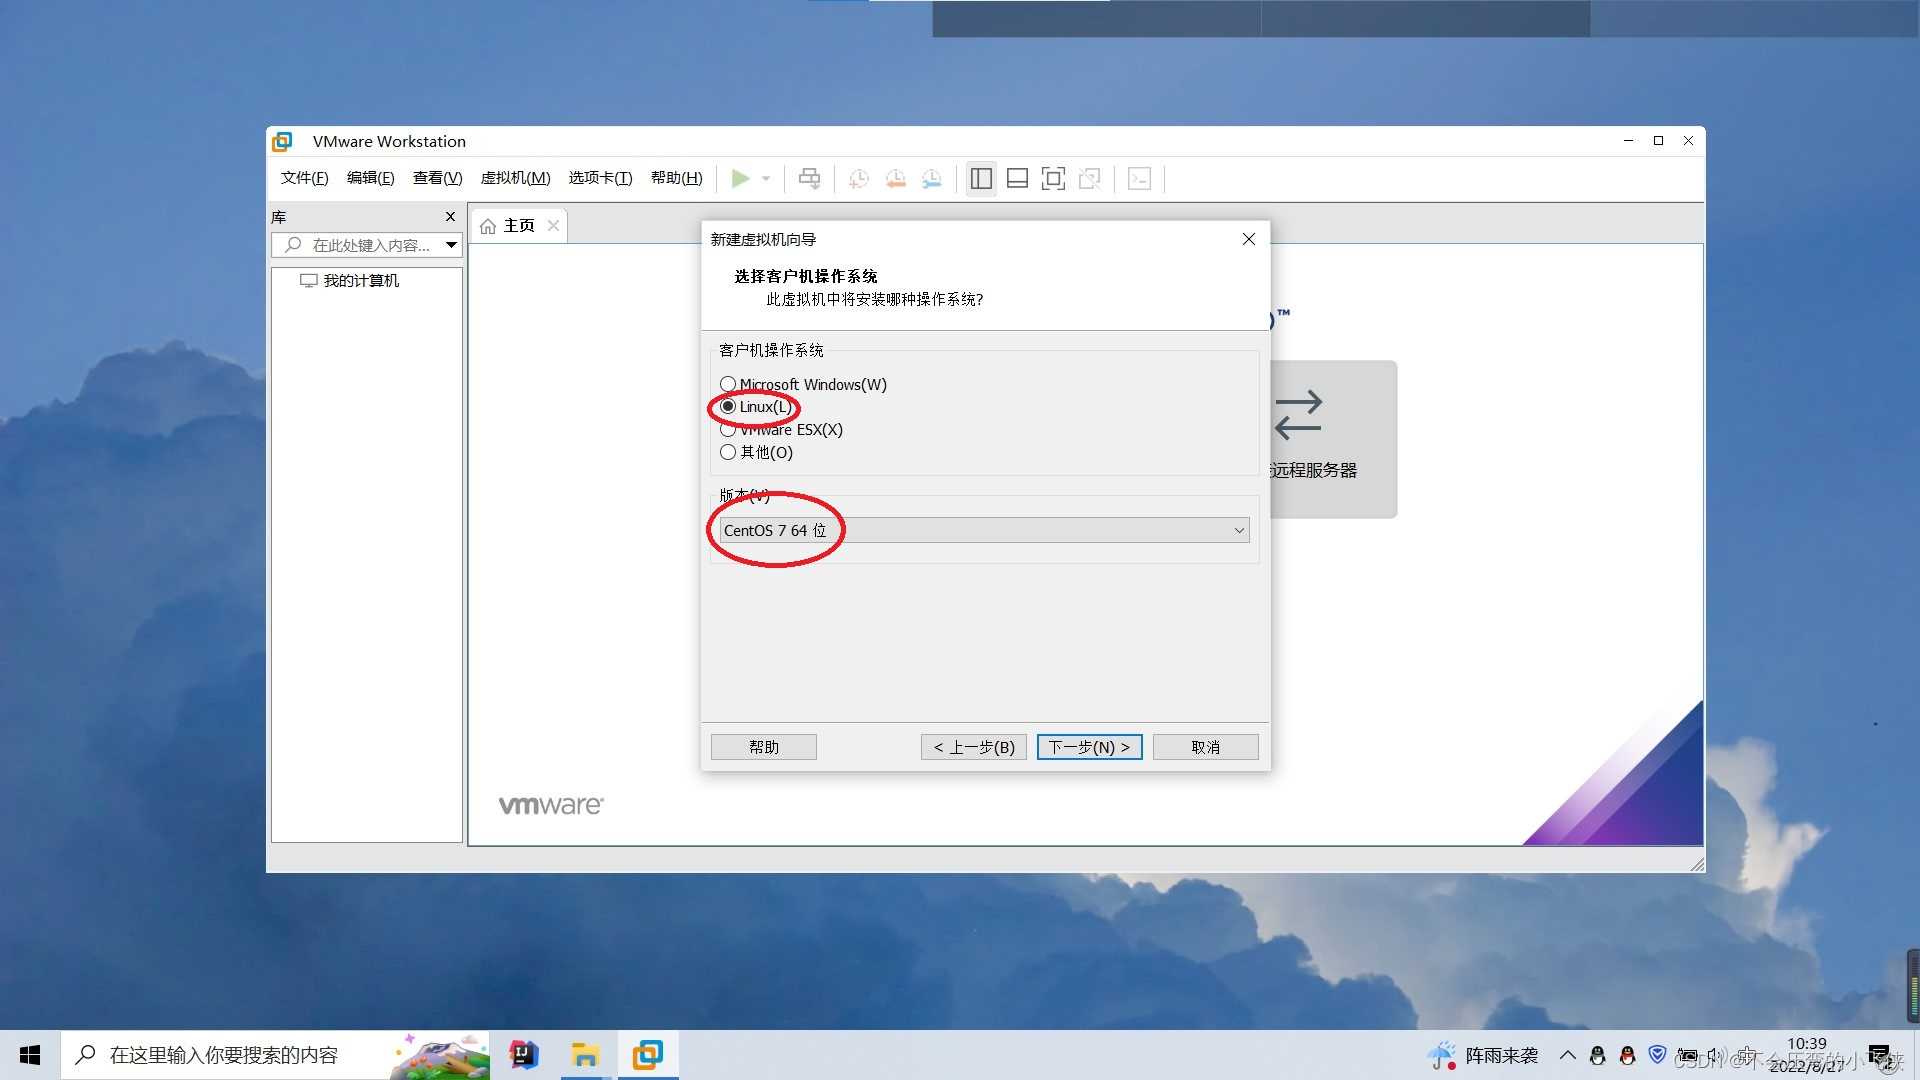Image resolution: width=1920 pixels, height=1080 pixels.
Task: Click the battery power tray icon
Action: point(1688,1055)
